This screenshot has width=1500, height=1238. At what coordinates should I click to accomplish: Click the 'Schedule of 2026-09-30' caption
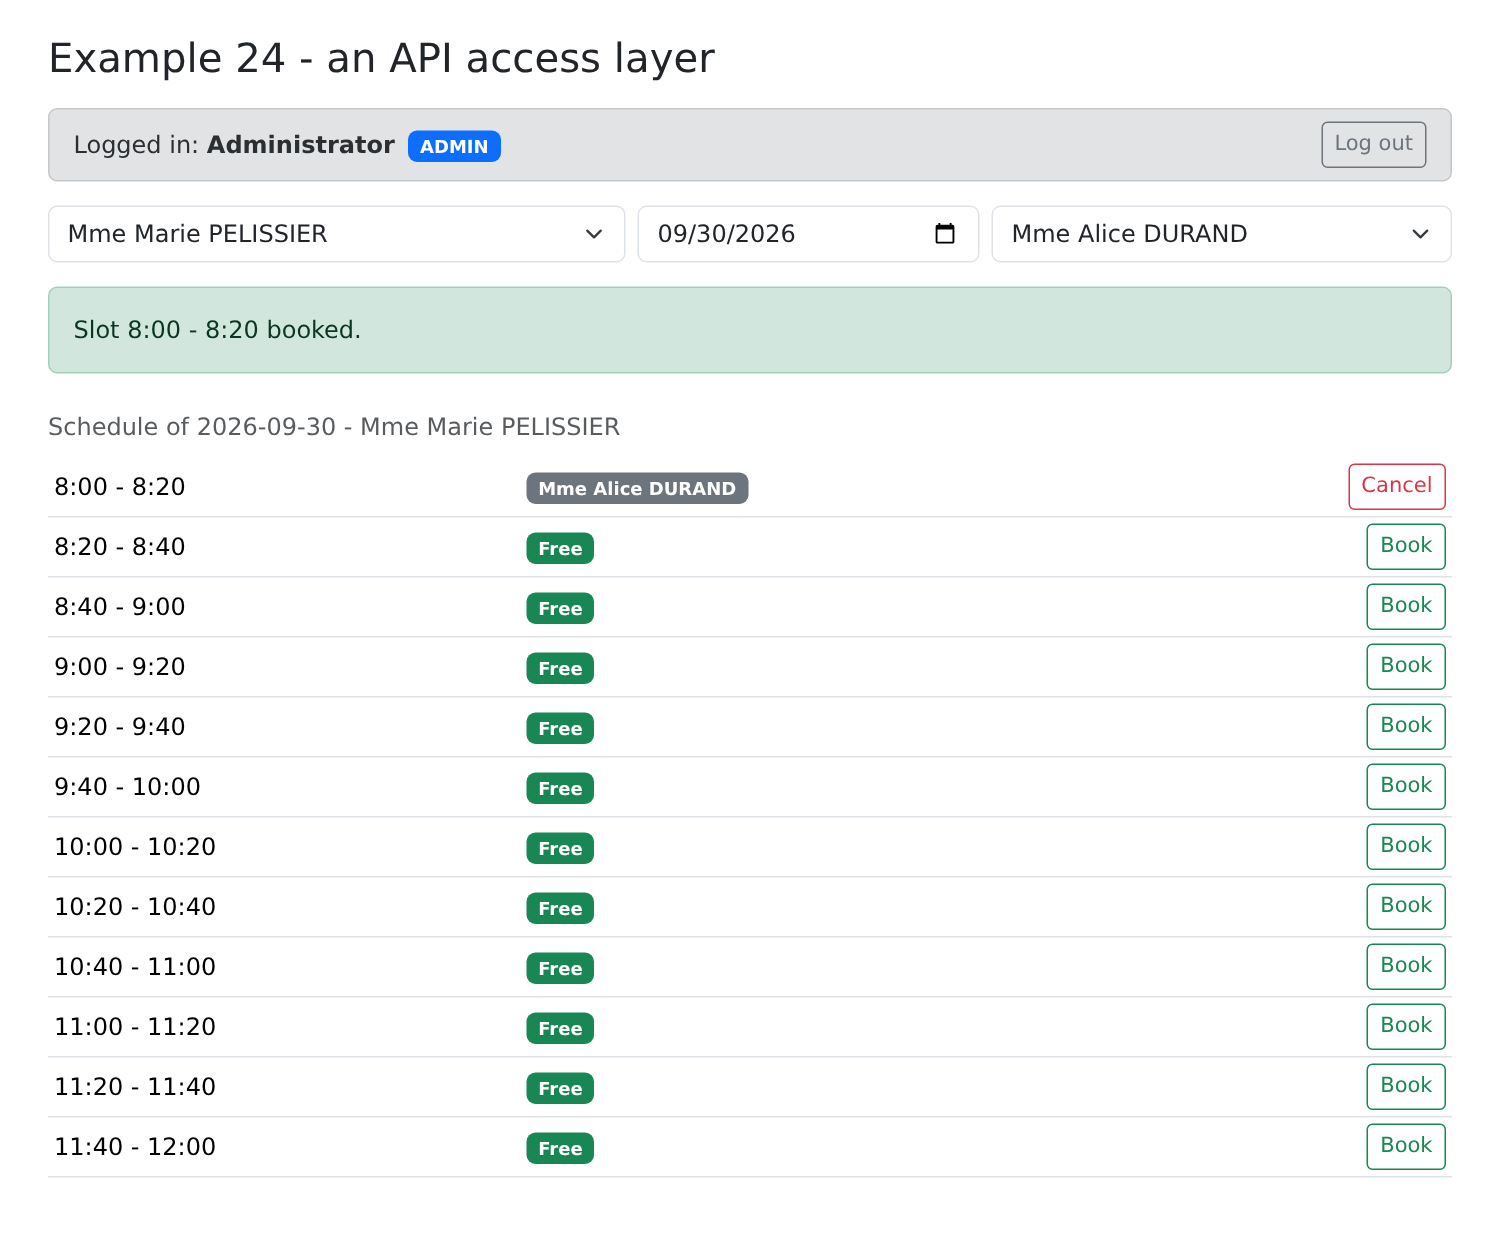tap(334, 427)
